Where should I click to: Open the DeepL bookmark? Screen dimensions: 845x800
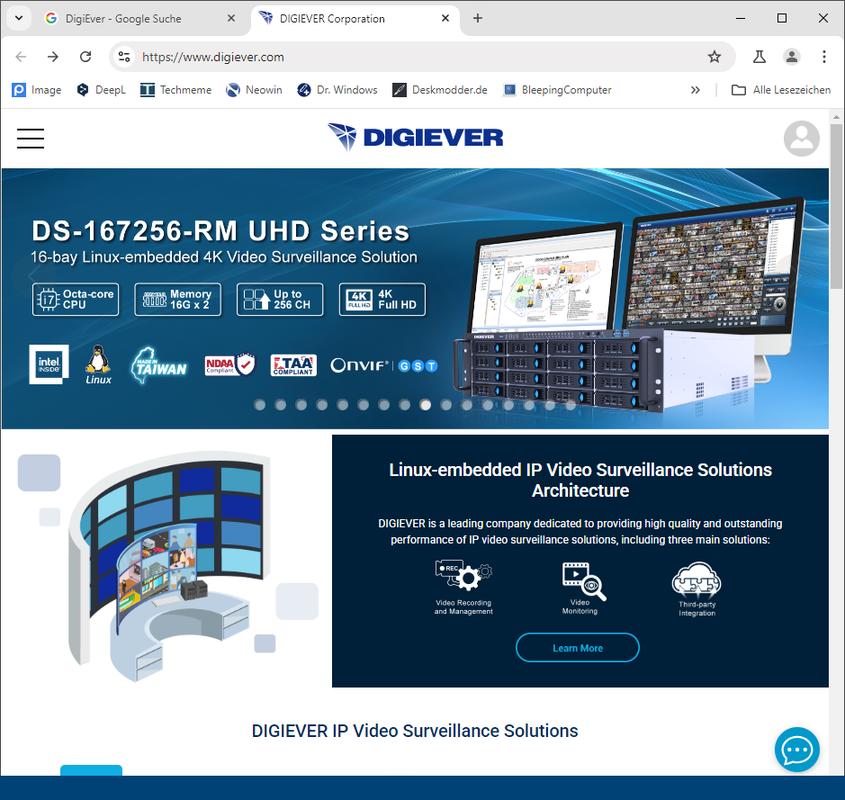pyautogui.click(x=101, y=90)
